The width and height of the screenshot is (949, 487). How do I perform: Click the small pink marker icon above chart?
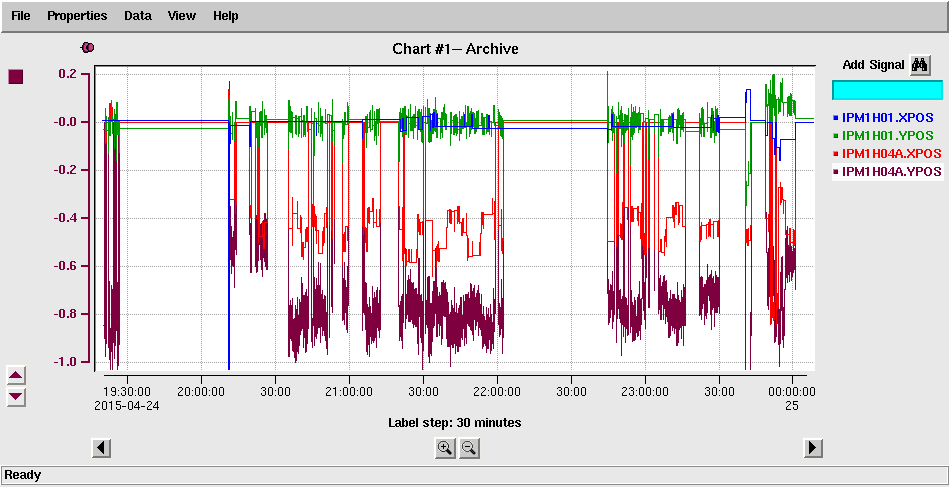click(x=88, y=47)
